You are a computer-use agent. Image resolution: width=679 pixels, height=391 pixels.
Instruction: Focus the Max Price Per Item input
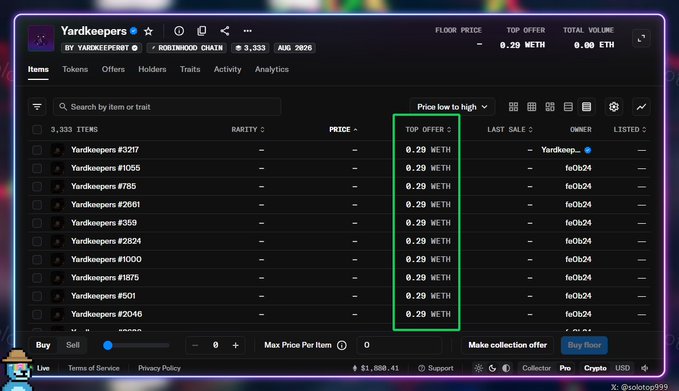click(399, 345)
